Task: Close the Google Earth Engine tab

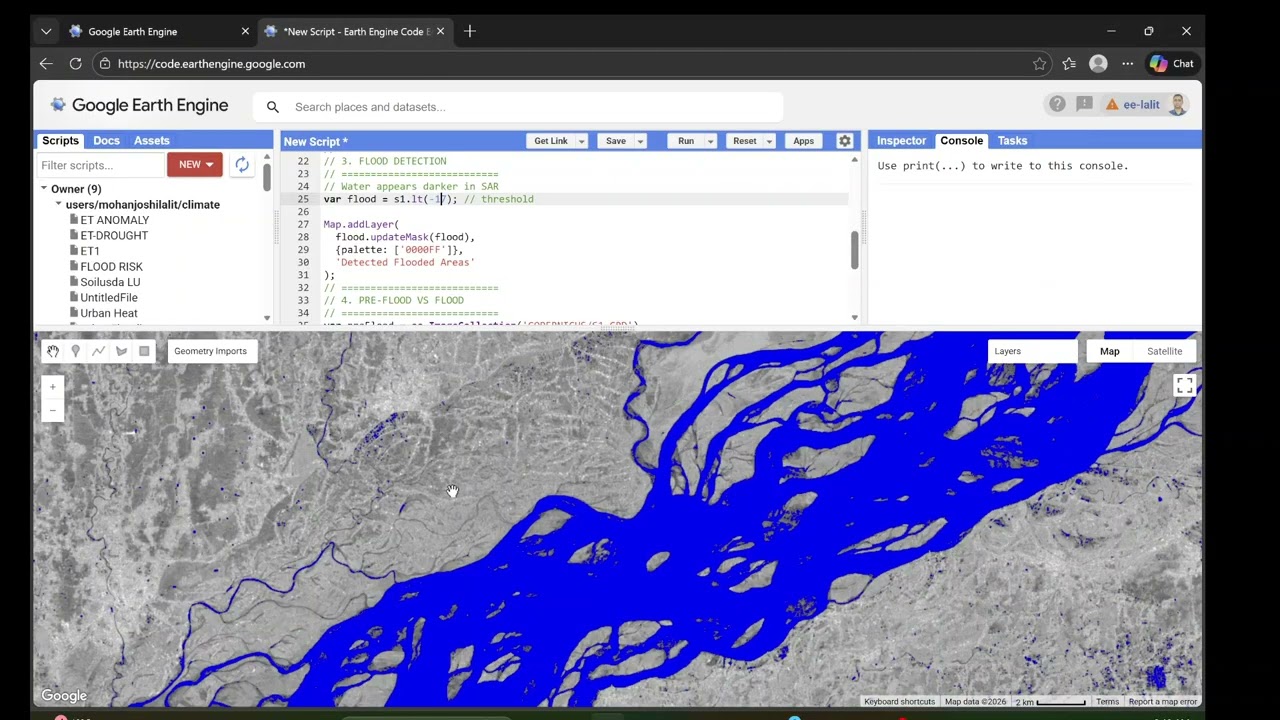Action: coord(245,31)
